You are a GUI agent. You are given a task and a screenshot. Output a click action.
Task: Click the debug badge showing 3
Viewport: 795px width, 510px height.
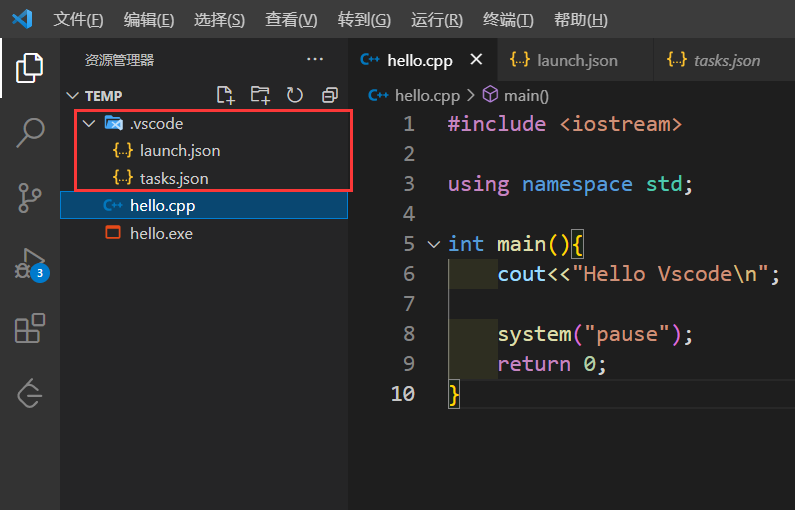(x=40, y=273)
